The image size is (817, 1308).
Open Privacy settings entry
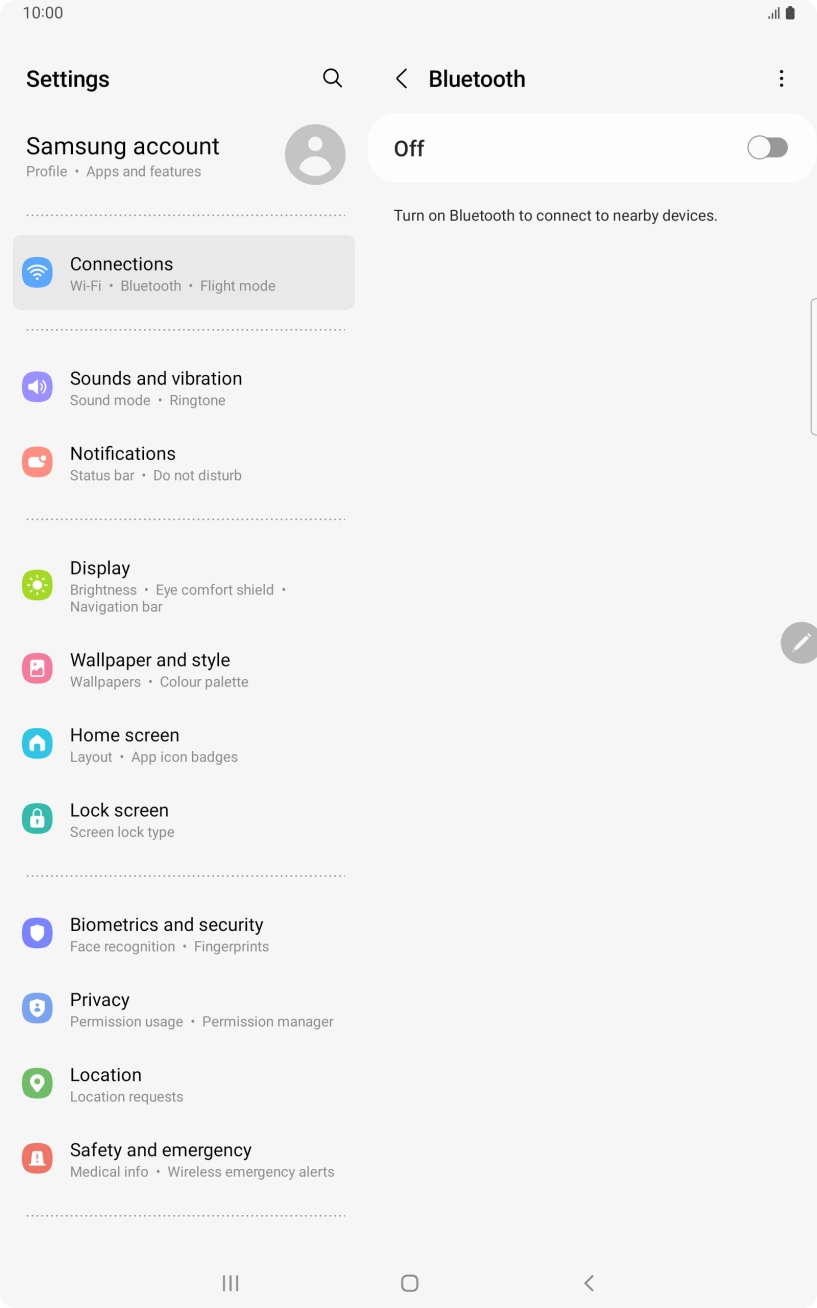184,1009
